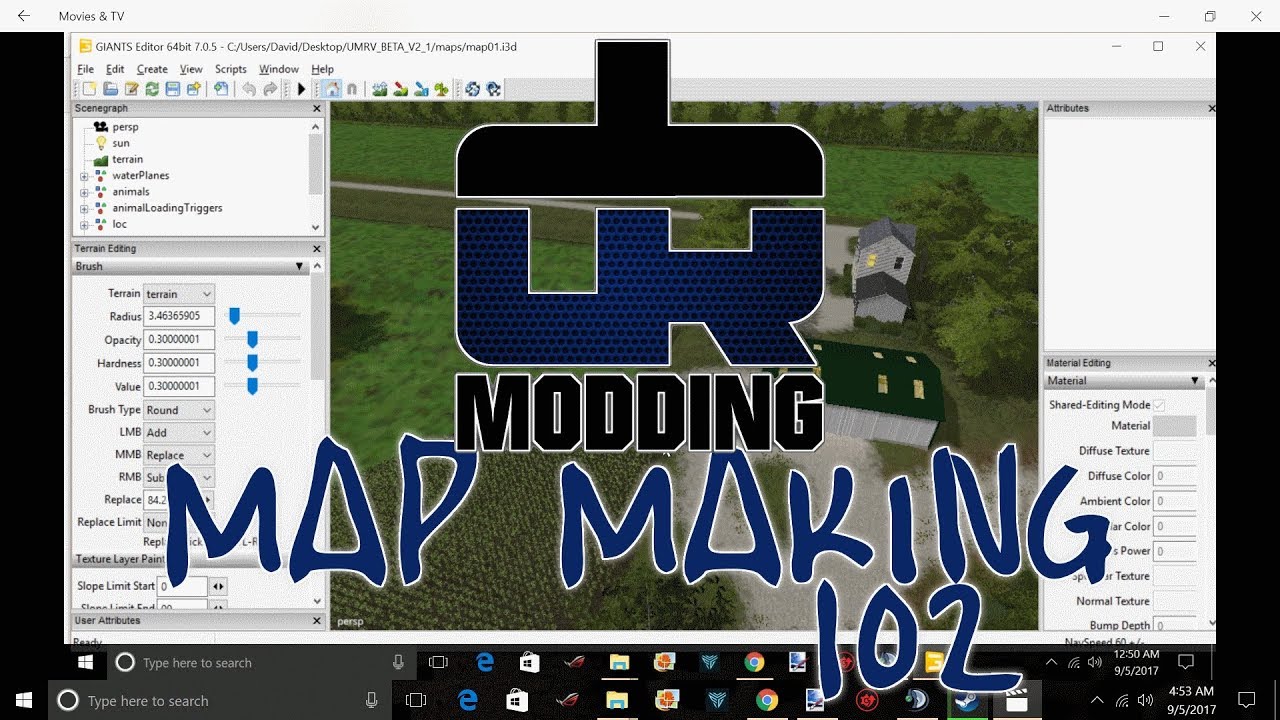Open the Start button in the bottom taskbar
This screenshot has height=720, width=1280.
(24, 700)
